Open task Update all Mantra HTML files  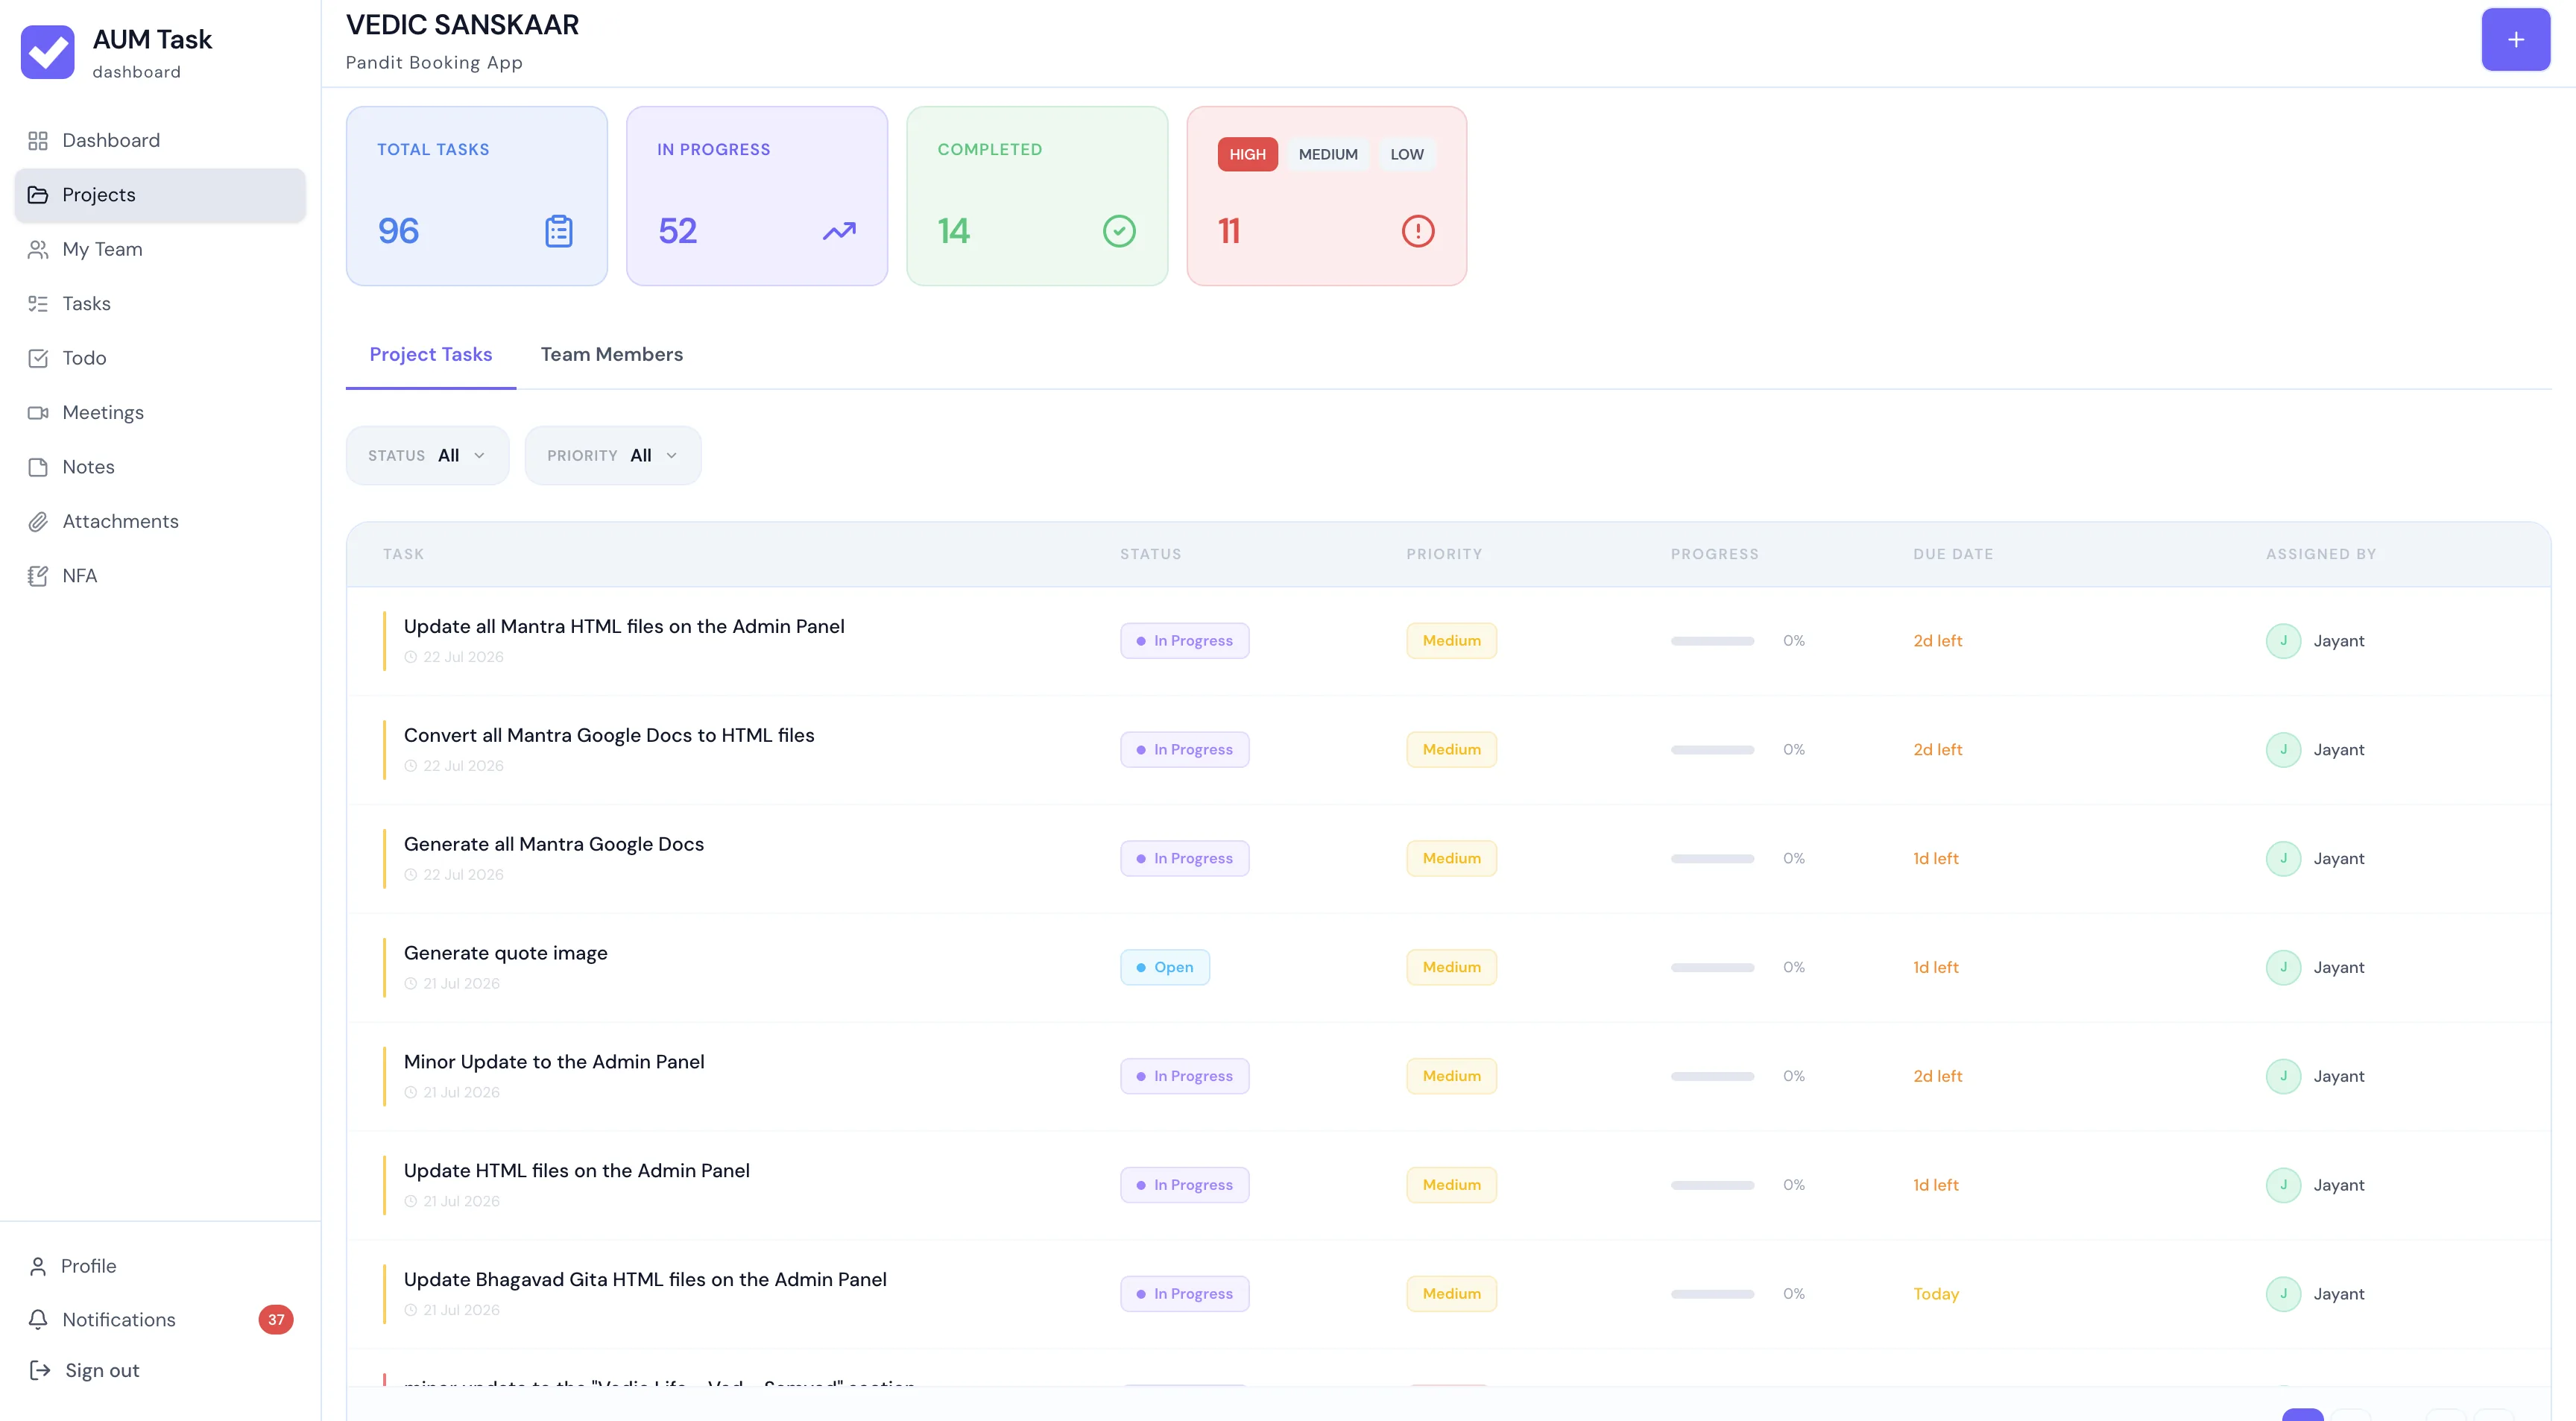pos(624,627)
